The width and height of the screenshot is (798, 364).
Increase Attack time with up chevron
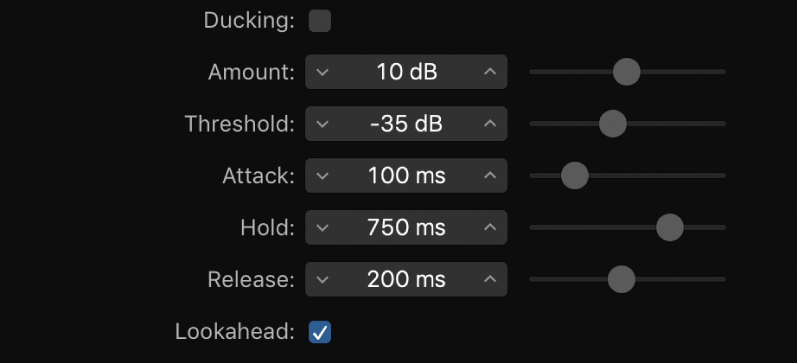point(490,176)
